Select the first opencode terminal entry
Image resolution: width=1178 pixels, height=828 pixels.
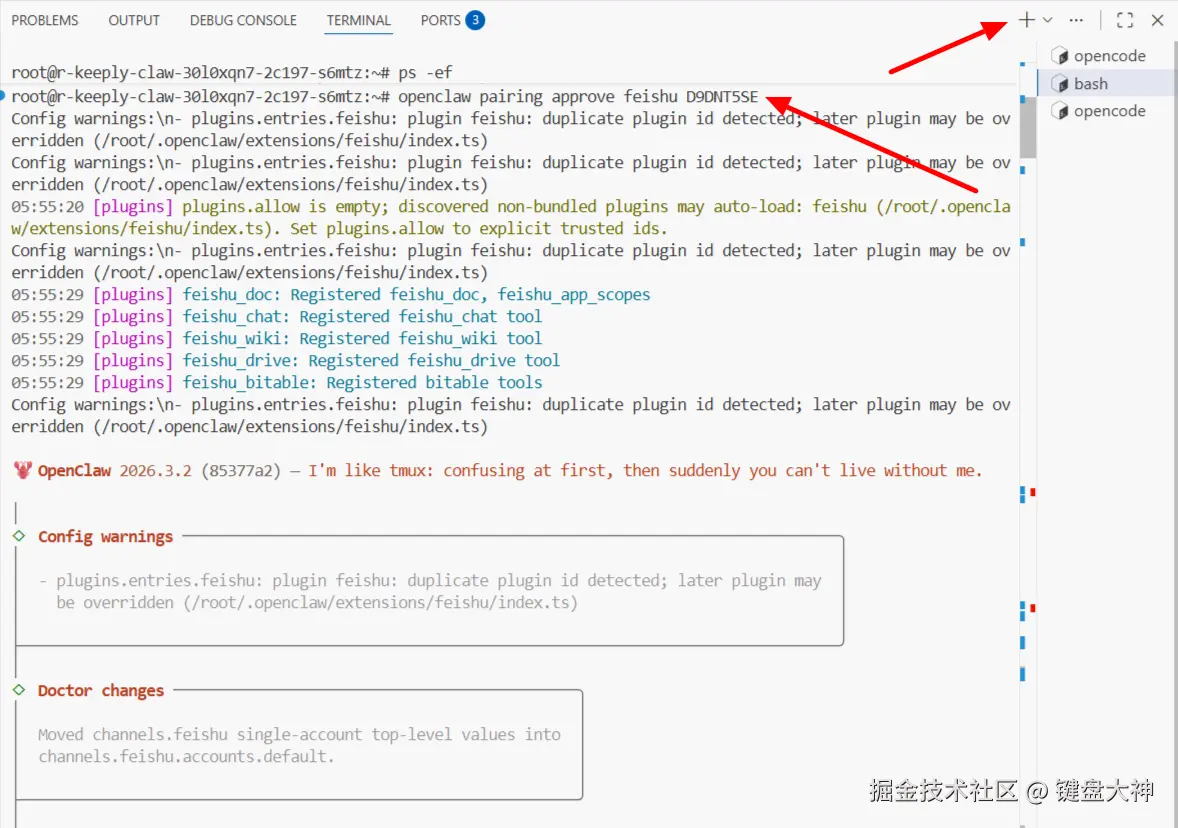coord(1106,56)
